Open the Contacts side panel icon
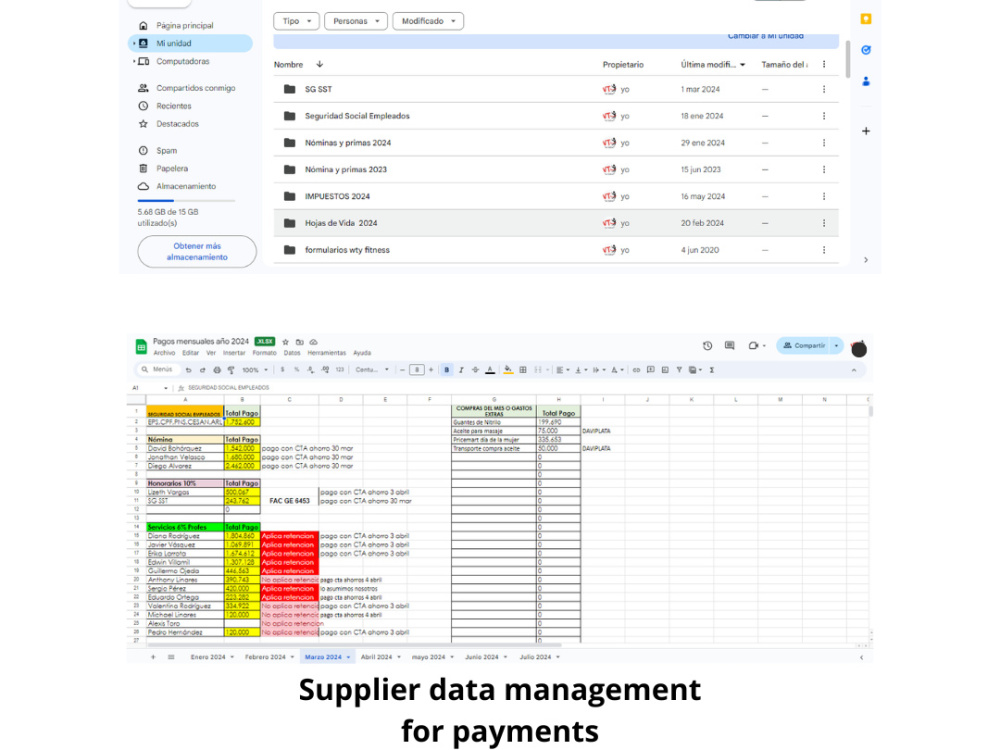The height and width of the screenshot is (750, 1000). pos(865,81)
